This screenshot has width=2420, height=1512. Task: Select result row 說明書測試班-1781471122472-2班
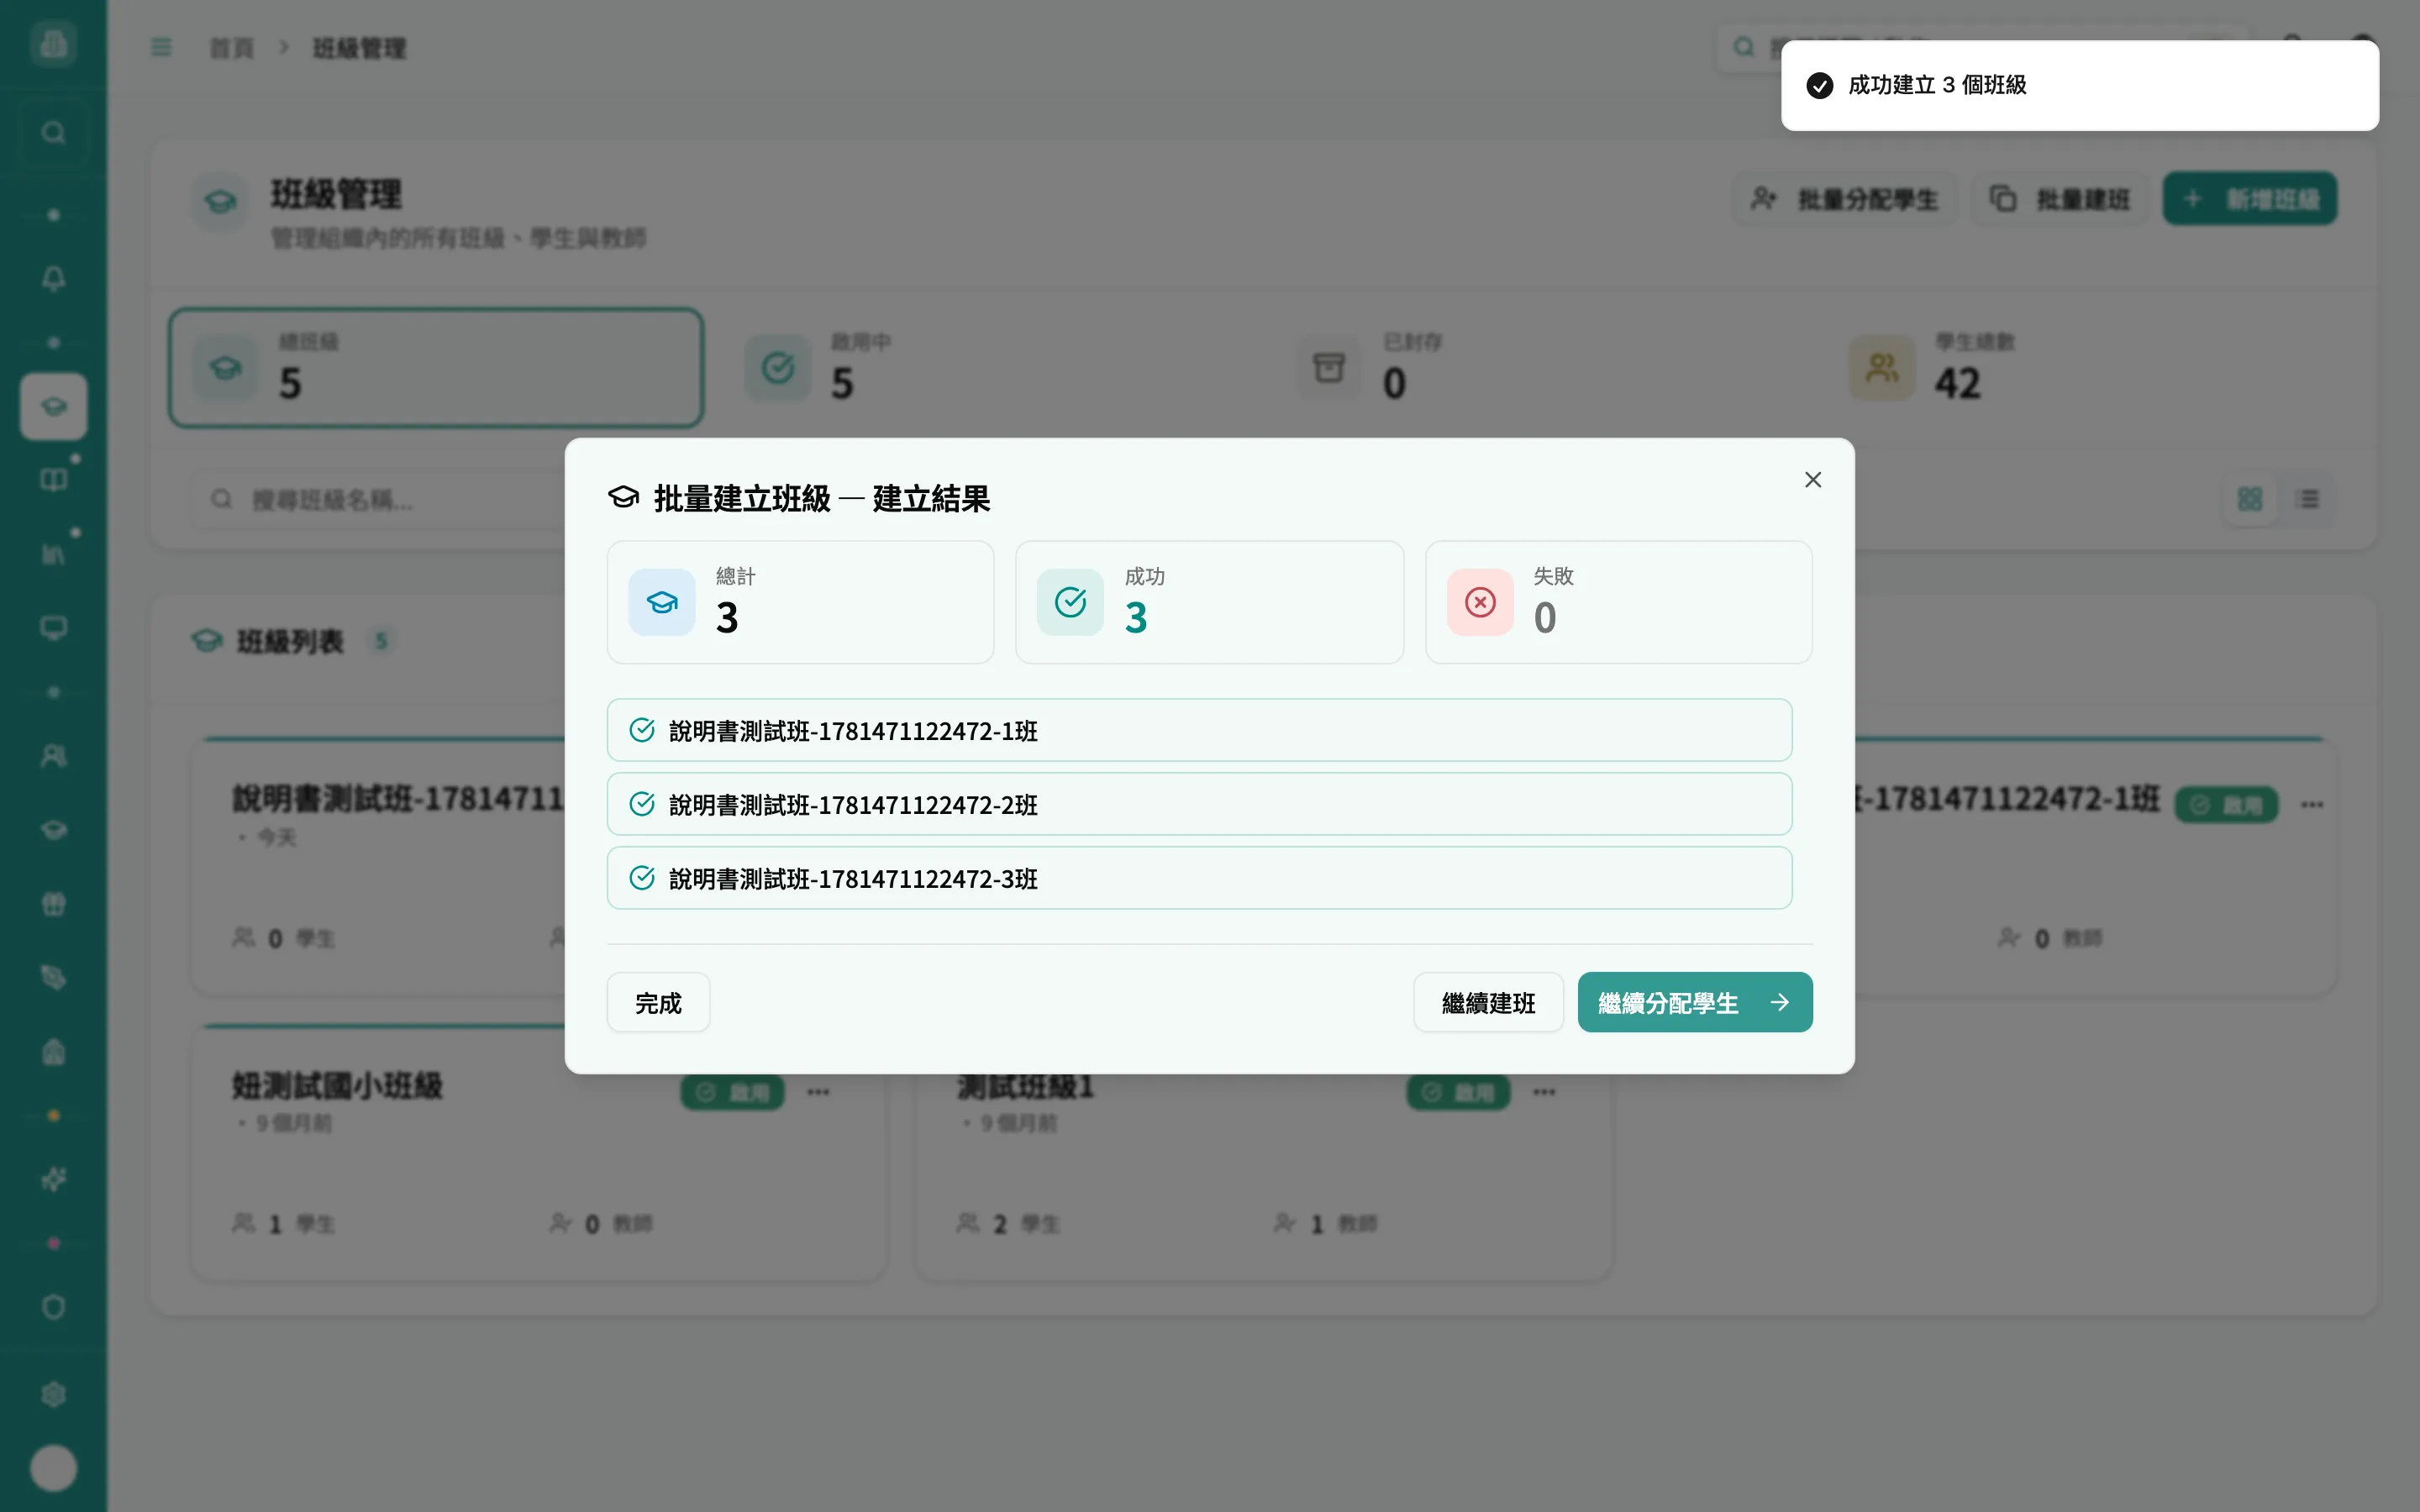(1199, 804)
